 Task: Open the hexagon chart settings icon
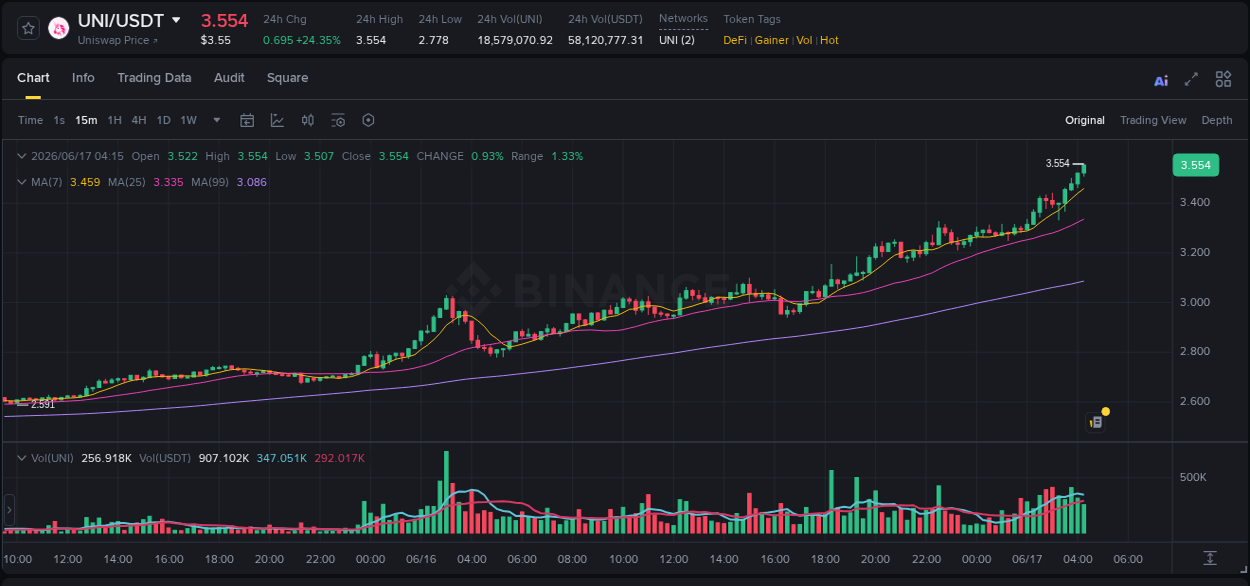(x=368, y=120)
